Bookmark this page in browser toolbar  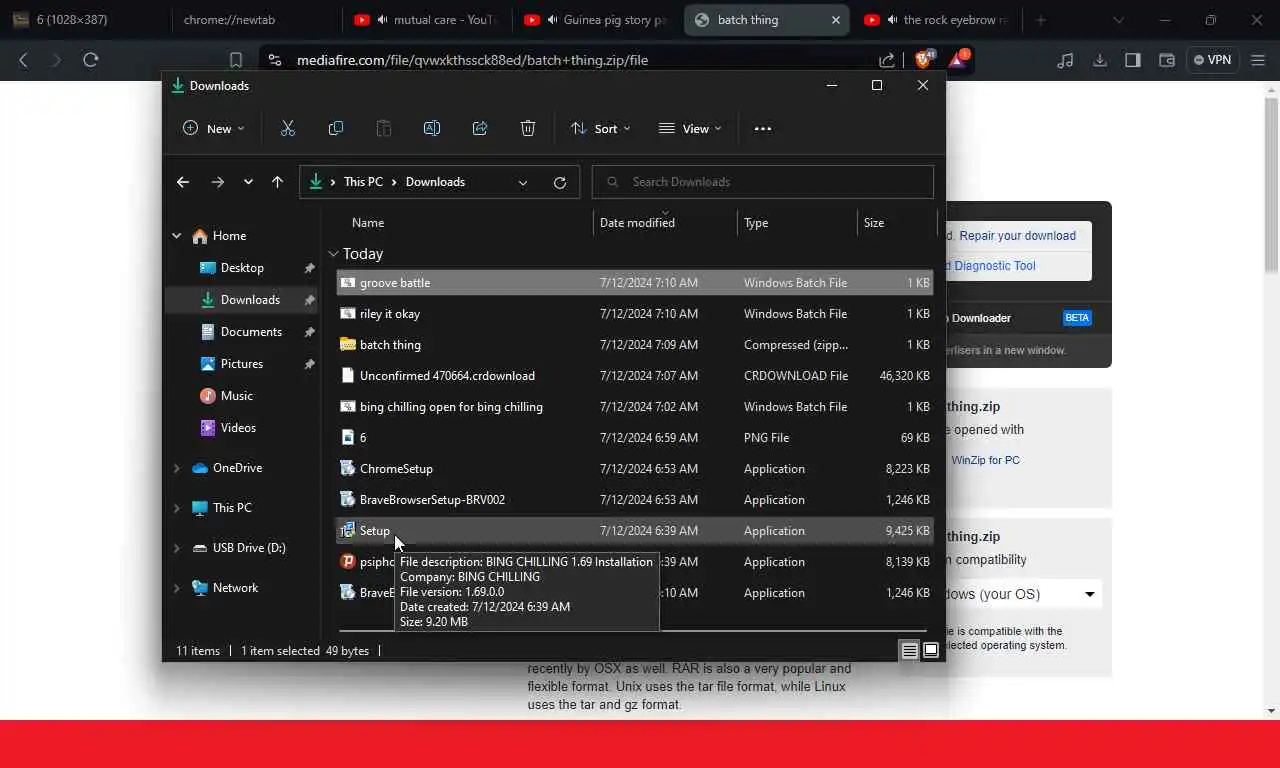click(x=236, y=60)
